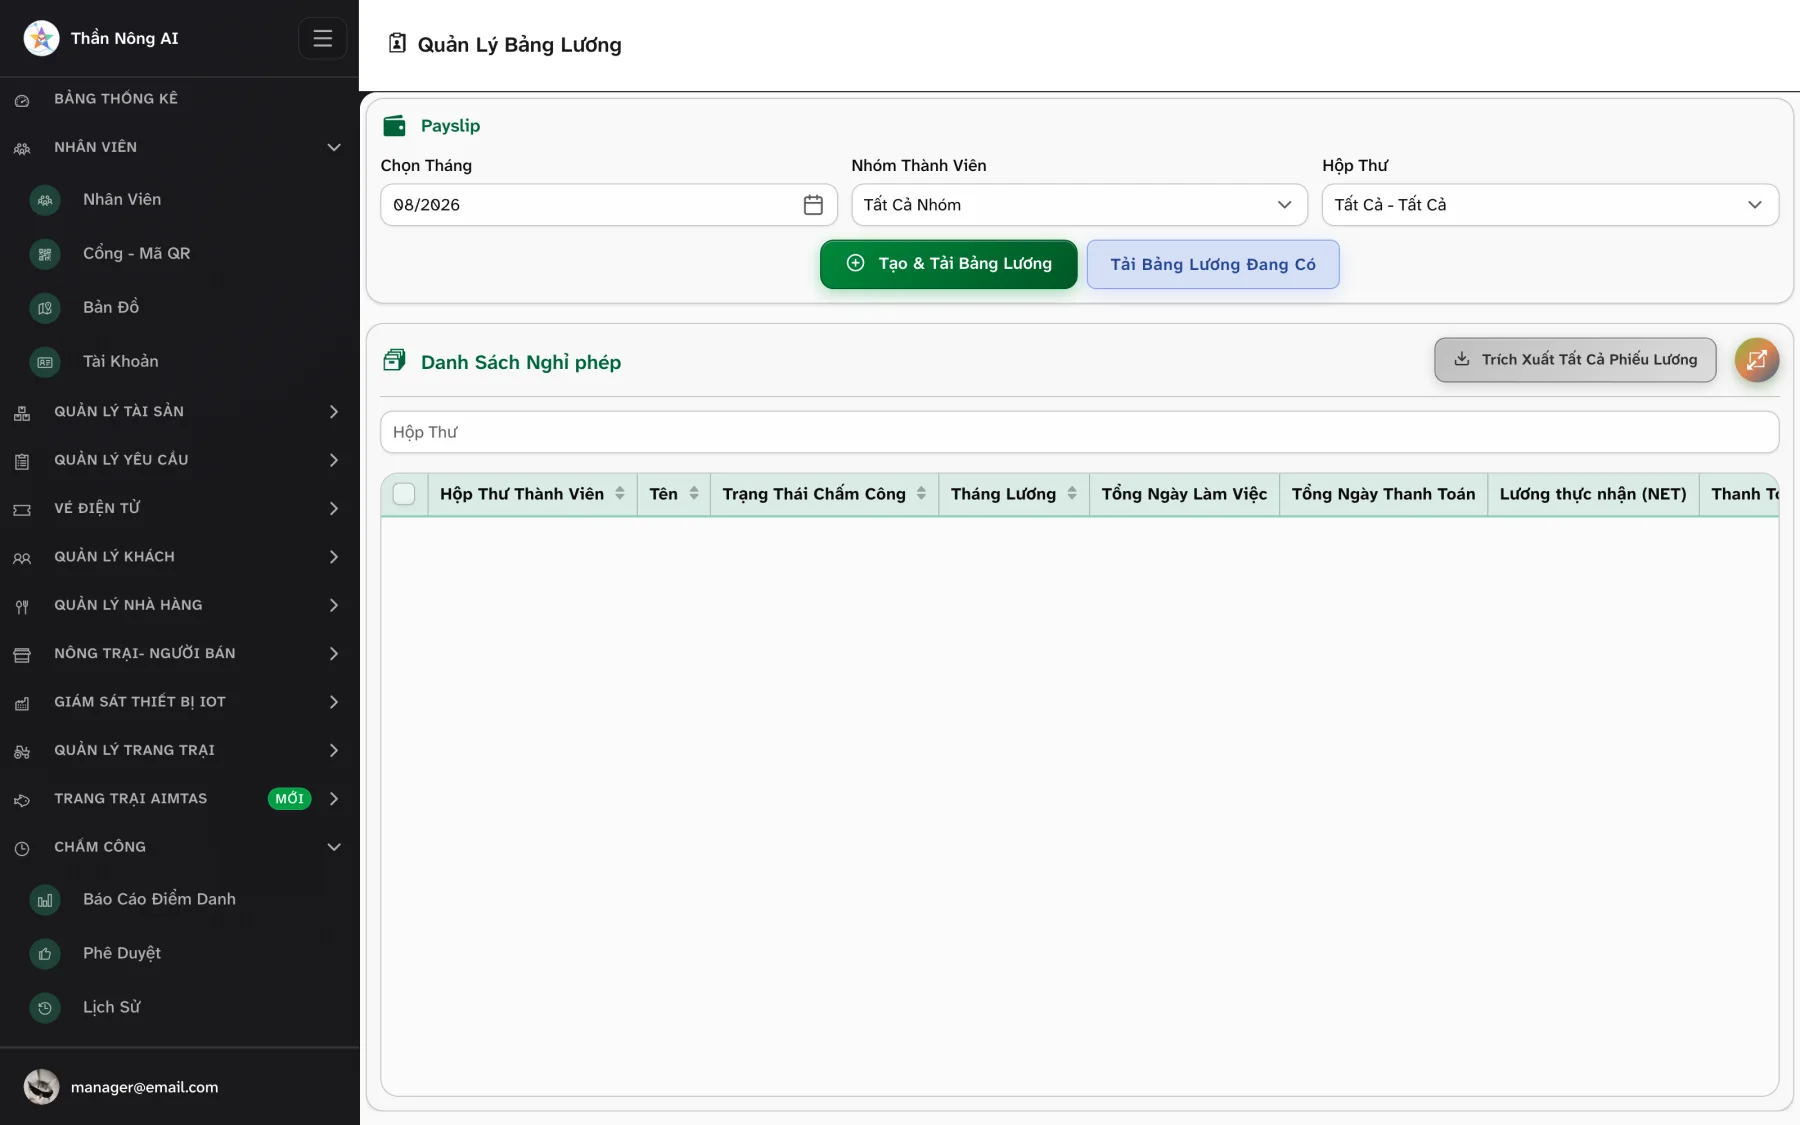Open the Hộp Thư Tất Cả dropdown
Image resolution: width=1800 pixels, height=1125 pixels.
(x=1550, y=204)
